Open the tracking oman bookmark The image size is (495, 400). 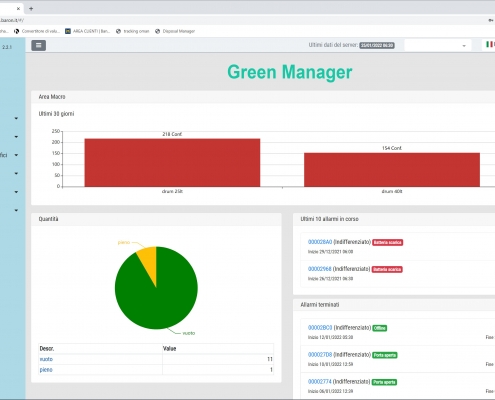pos(132,31)
